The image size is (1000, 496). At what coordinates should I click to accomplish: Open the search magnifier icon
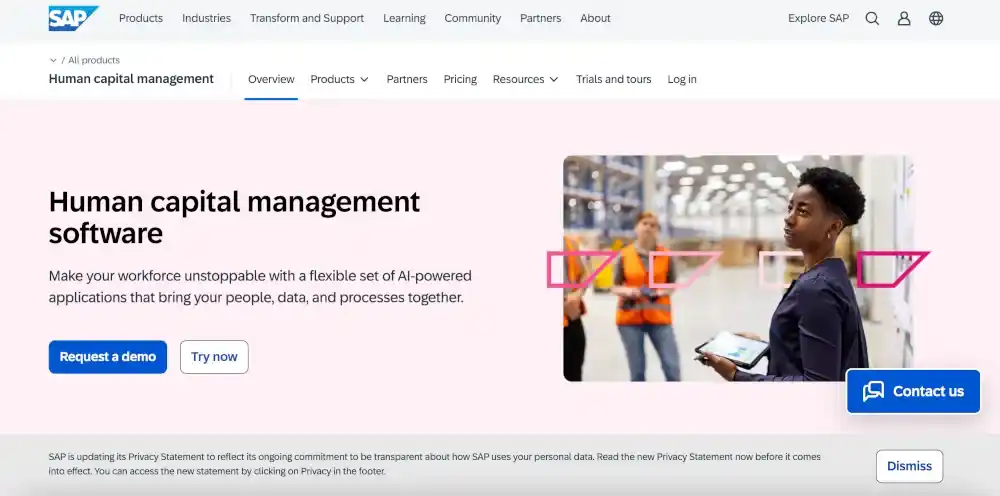872,18
